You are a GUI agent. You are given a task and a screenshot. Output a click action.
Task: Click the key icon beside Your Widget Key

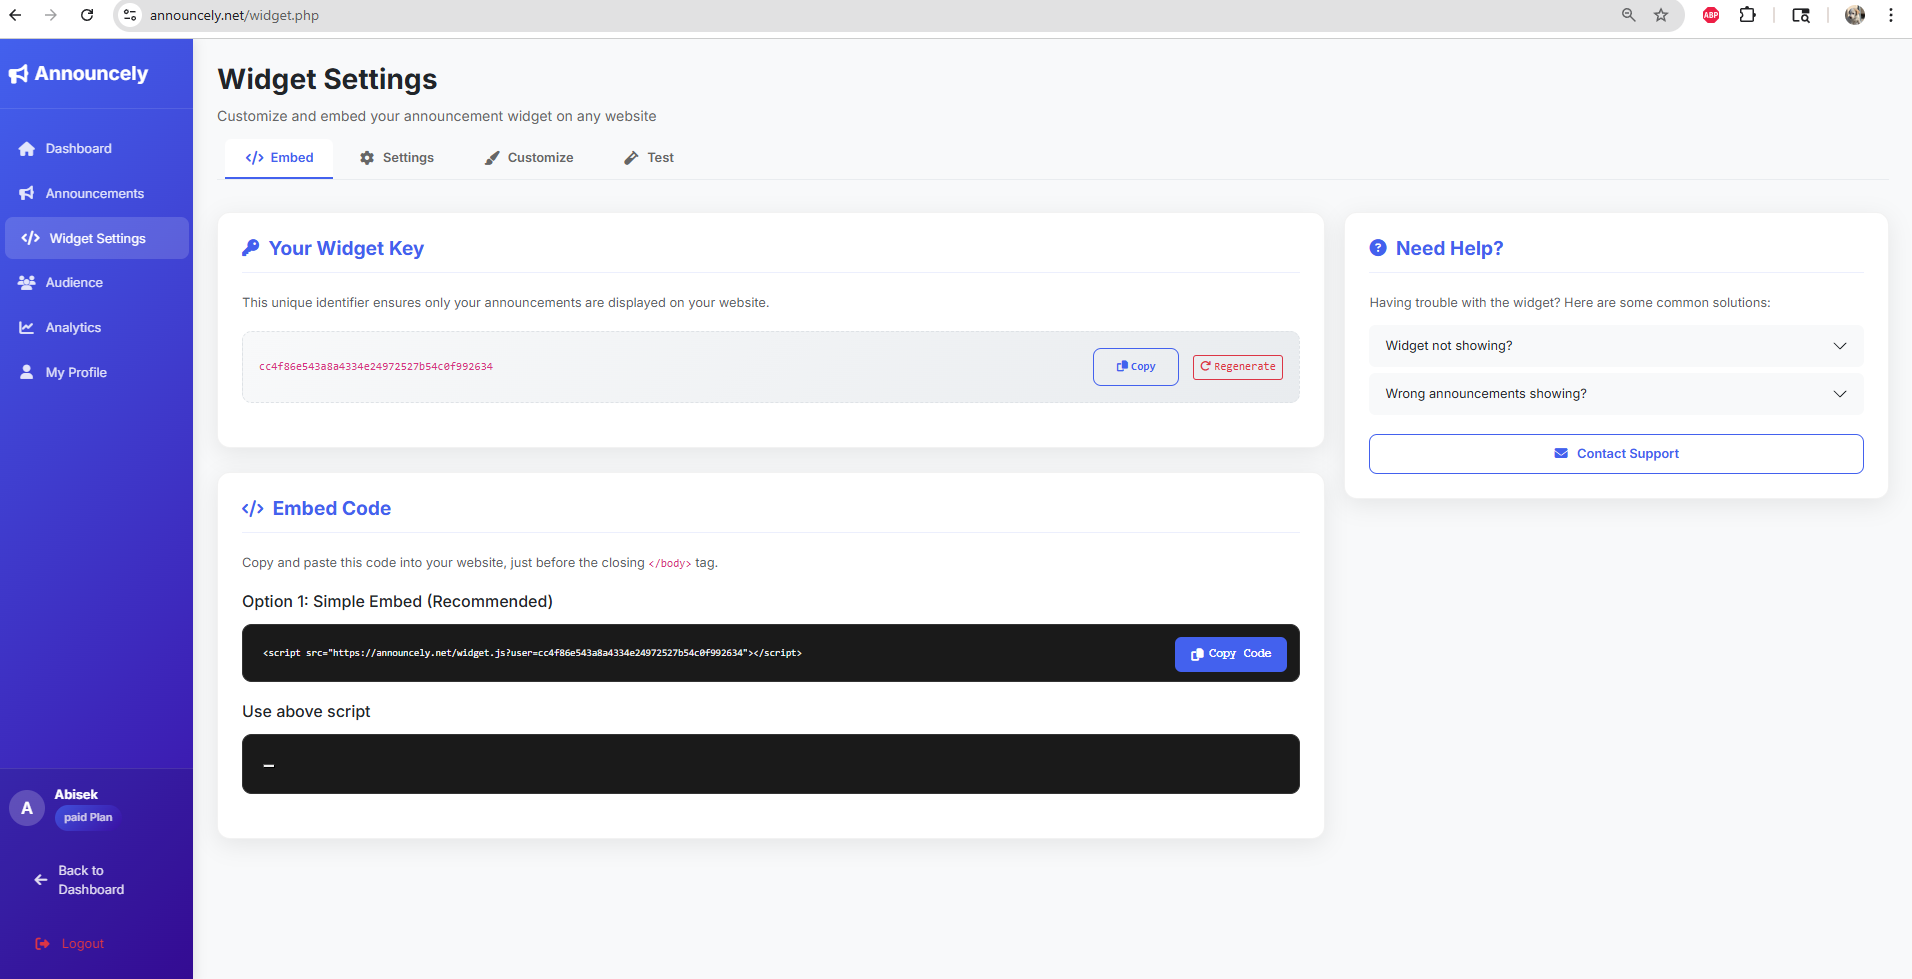click(x=251, y=248)
